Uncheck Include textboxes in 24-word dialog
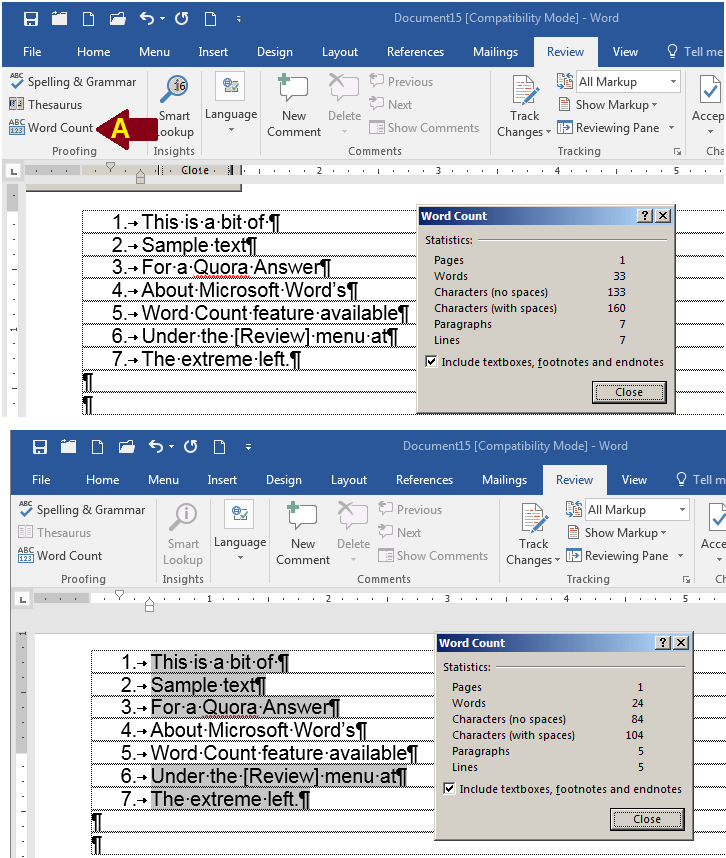This screenshot has height=858, width=726. 449,789
